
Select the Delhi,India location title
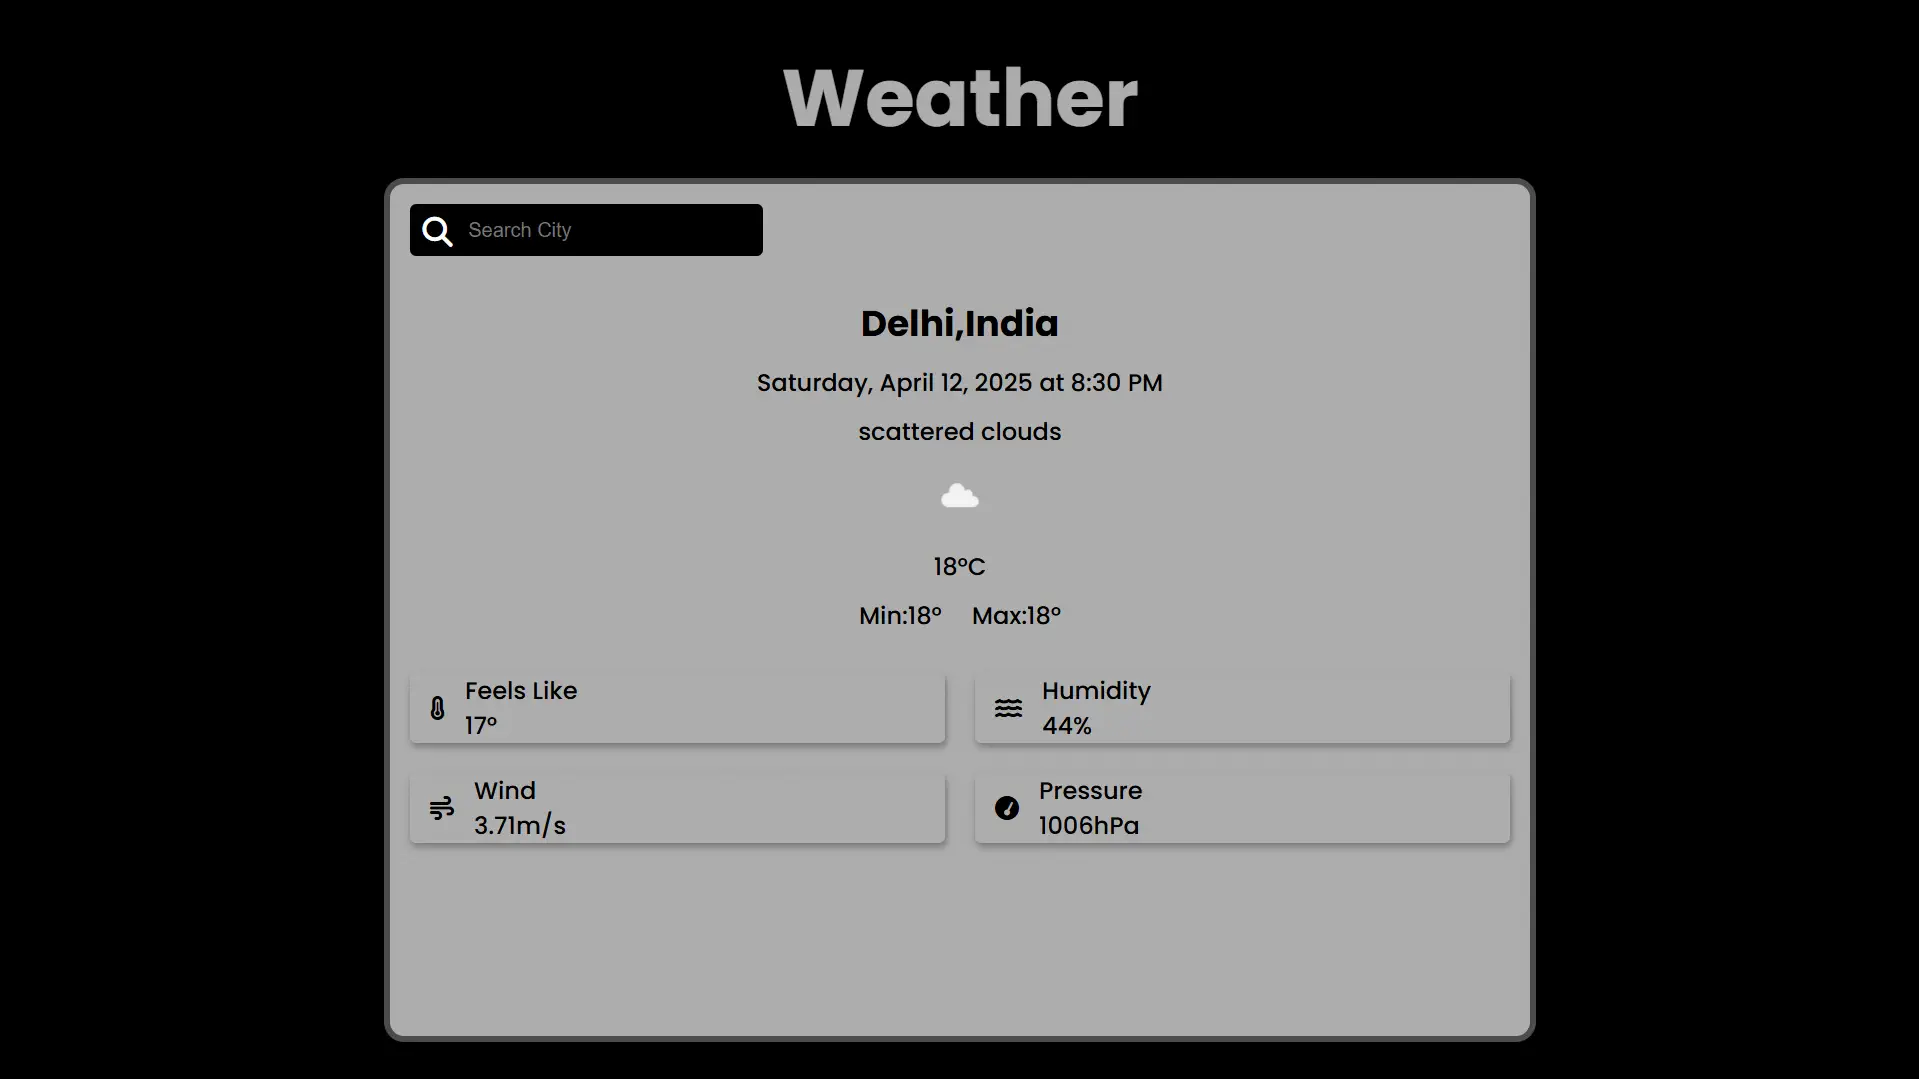pos(959,324)
